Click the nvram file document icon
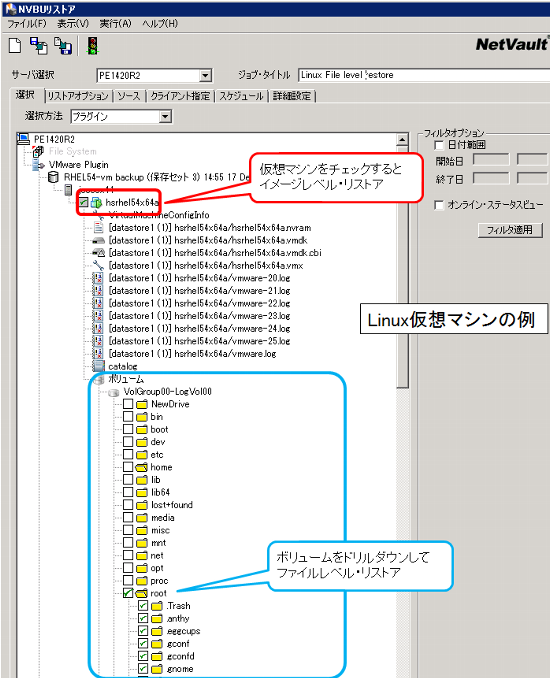 pyautogui.click(x=99, y=227)
